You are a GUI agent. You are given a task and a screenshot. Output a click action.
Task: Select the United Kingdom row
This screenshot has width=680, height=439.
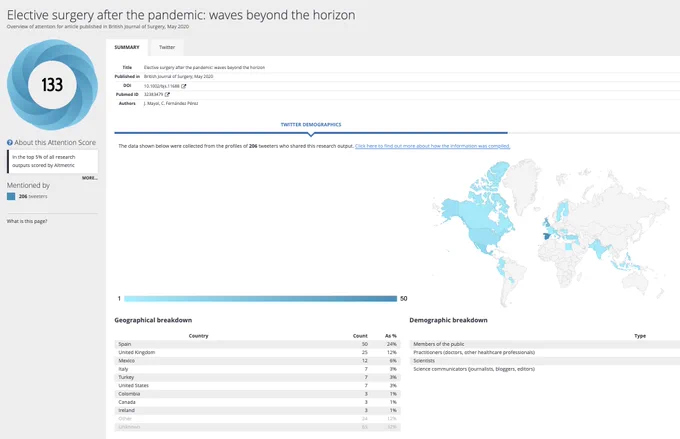[x=258, y=352]
